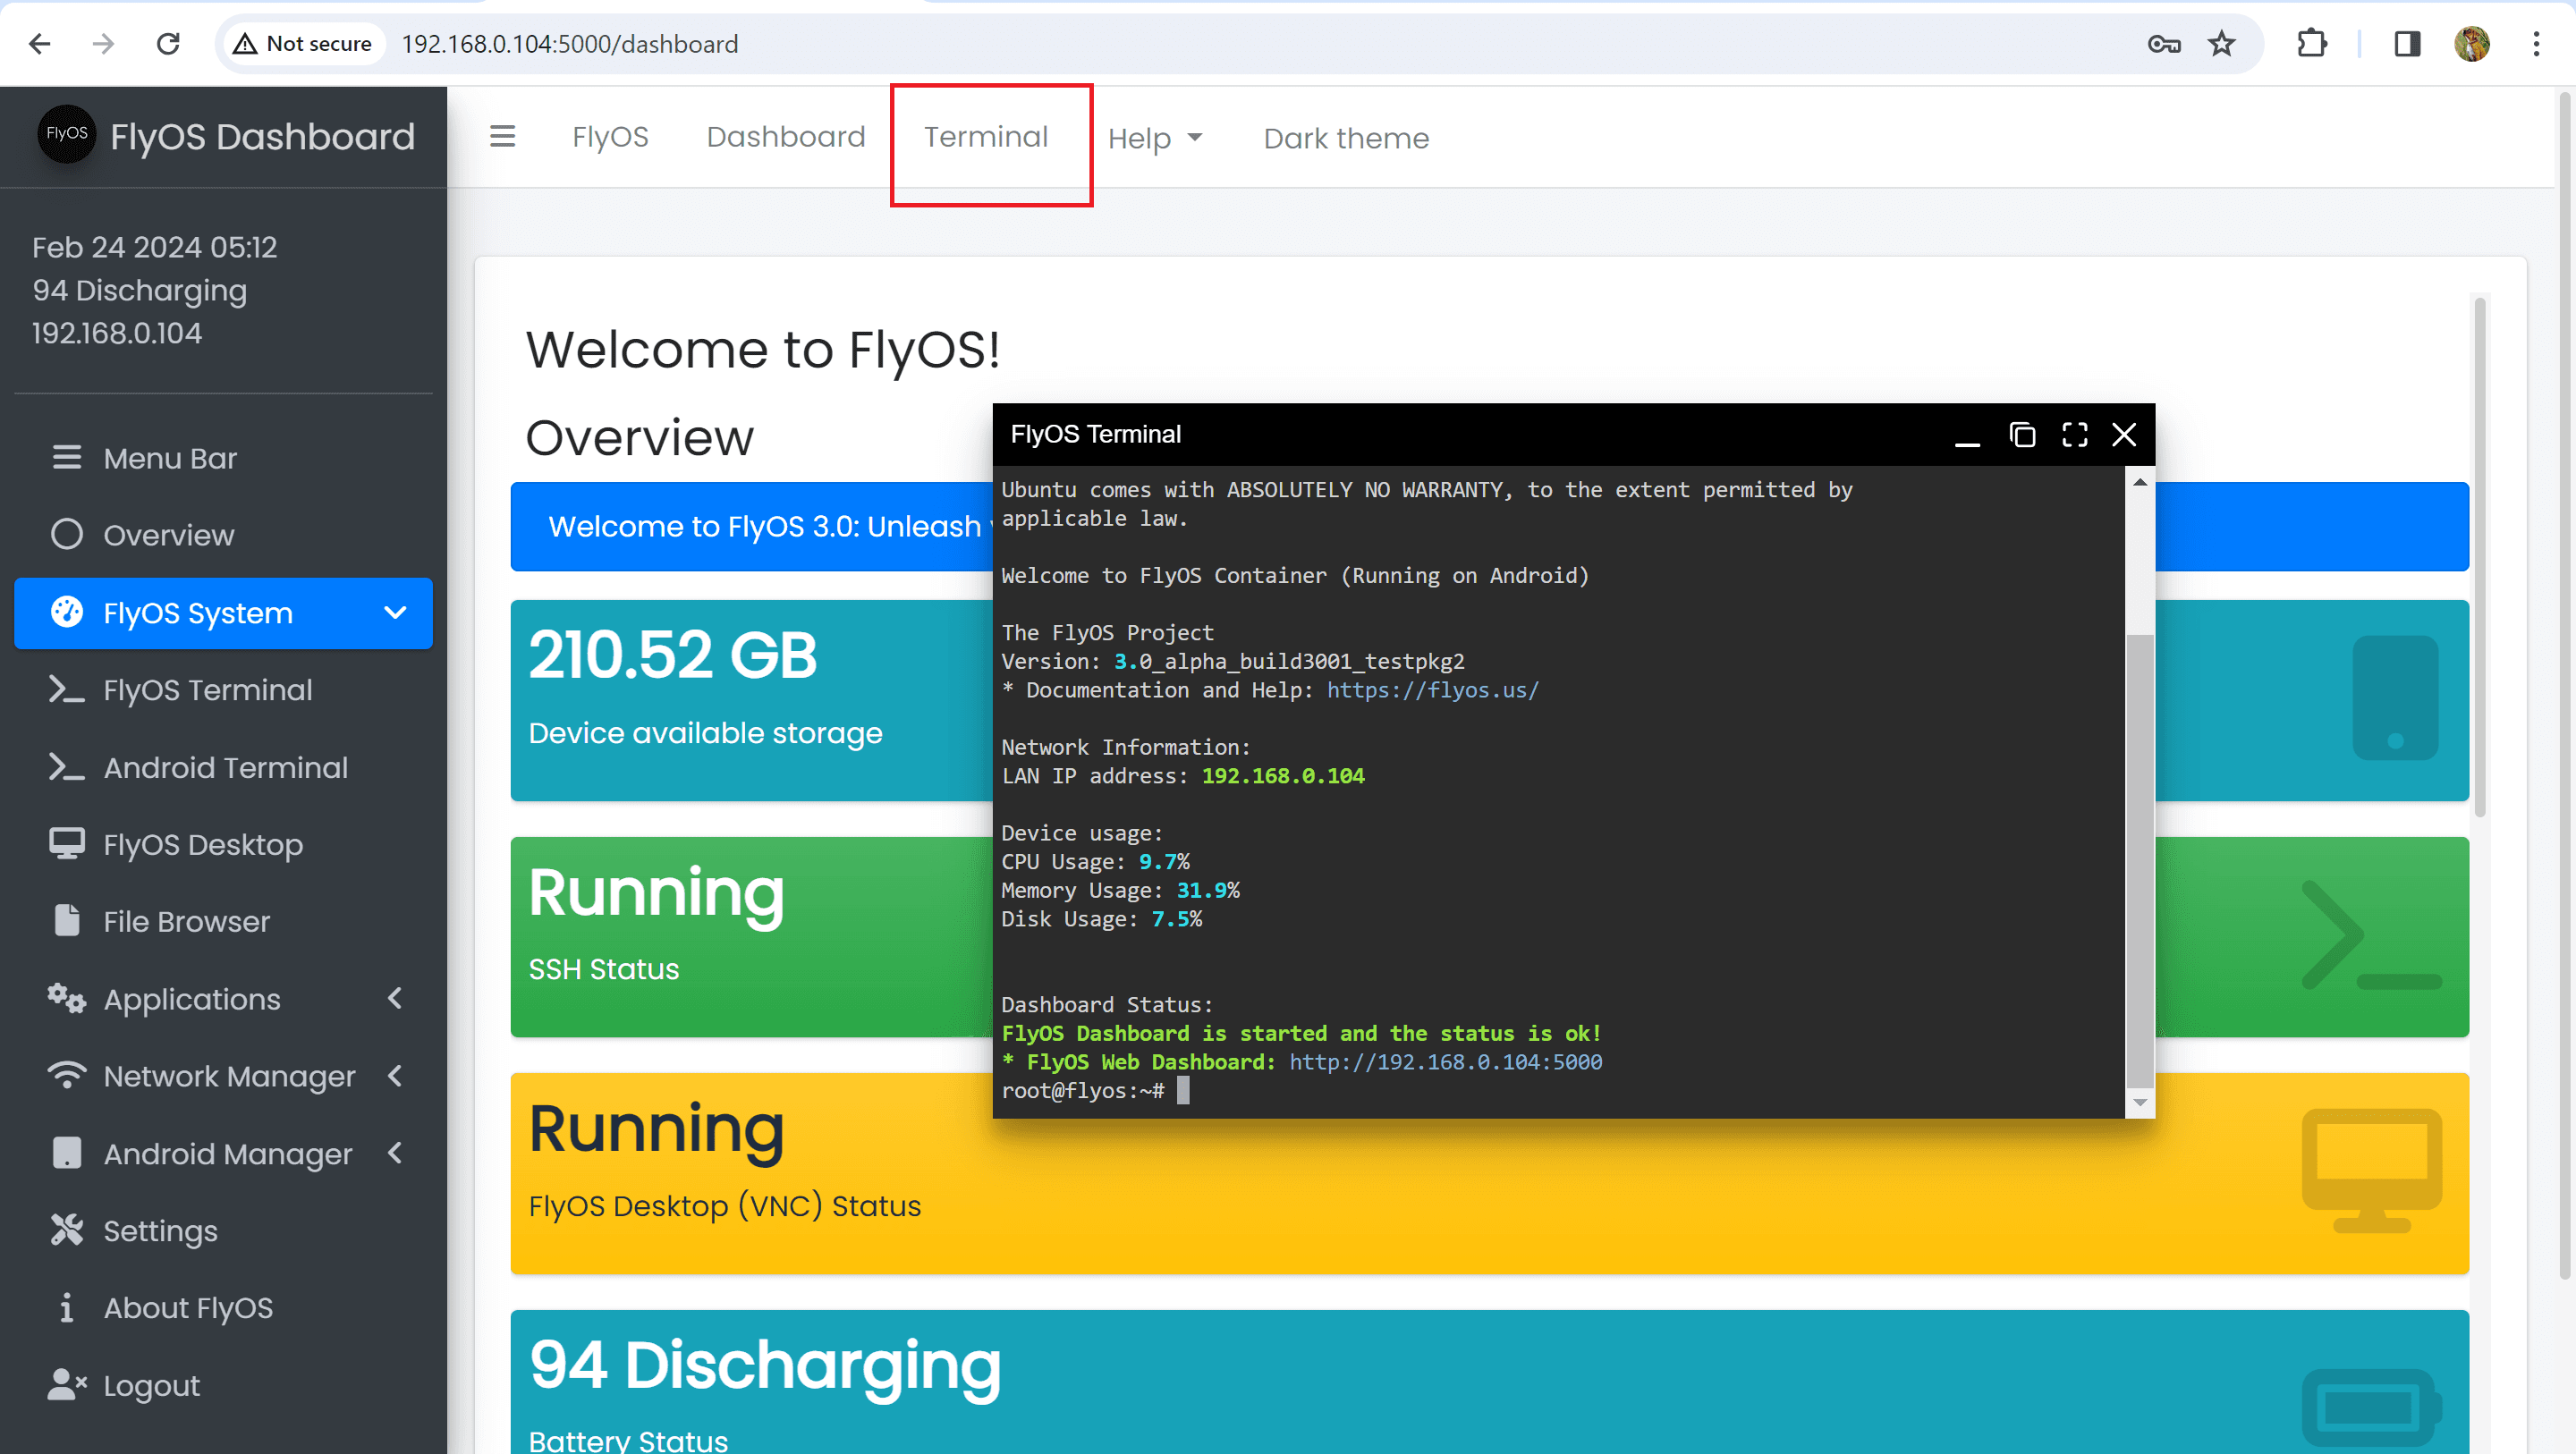
Task: Select Dashboard tab in navbar
Action: tap(784, 136)
